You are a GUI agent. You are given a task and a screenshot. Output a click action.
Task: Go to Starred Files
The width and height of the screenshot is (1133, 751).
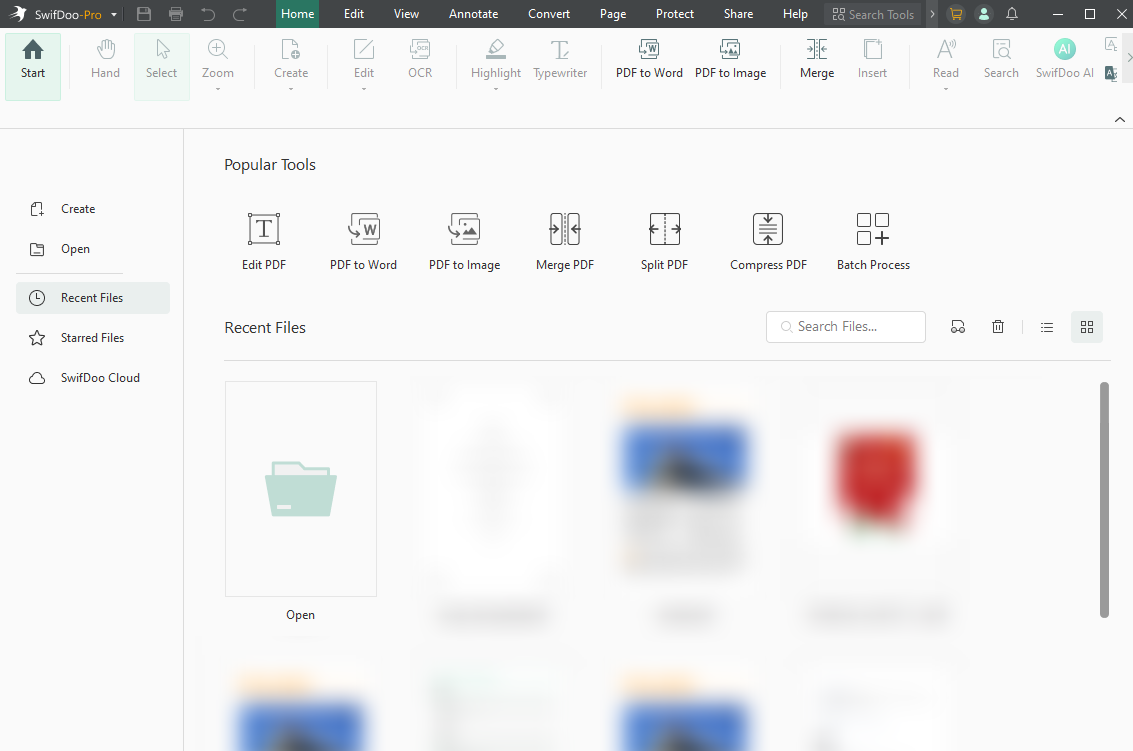point(92,337)
